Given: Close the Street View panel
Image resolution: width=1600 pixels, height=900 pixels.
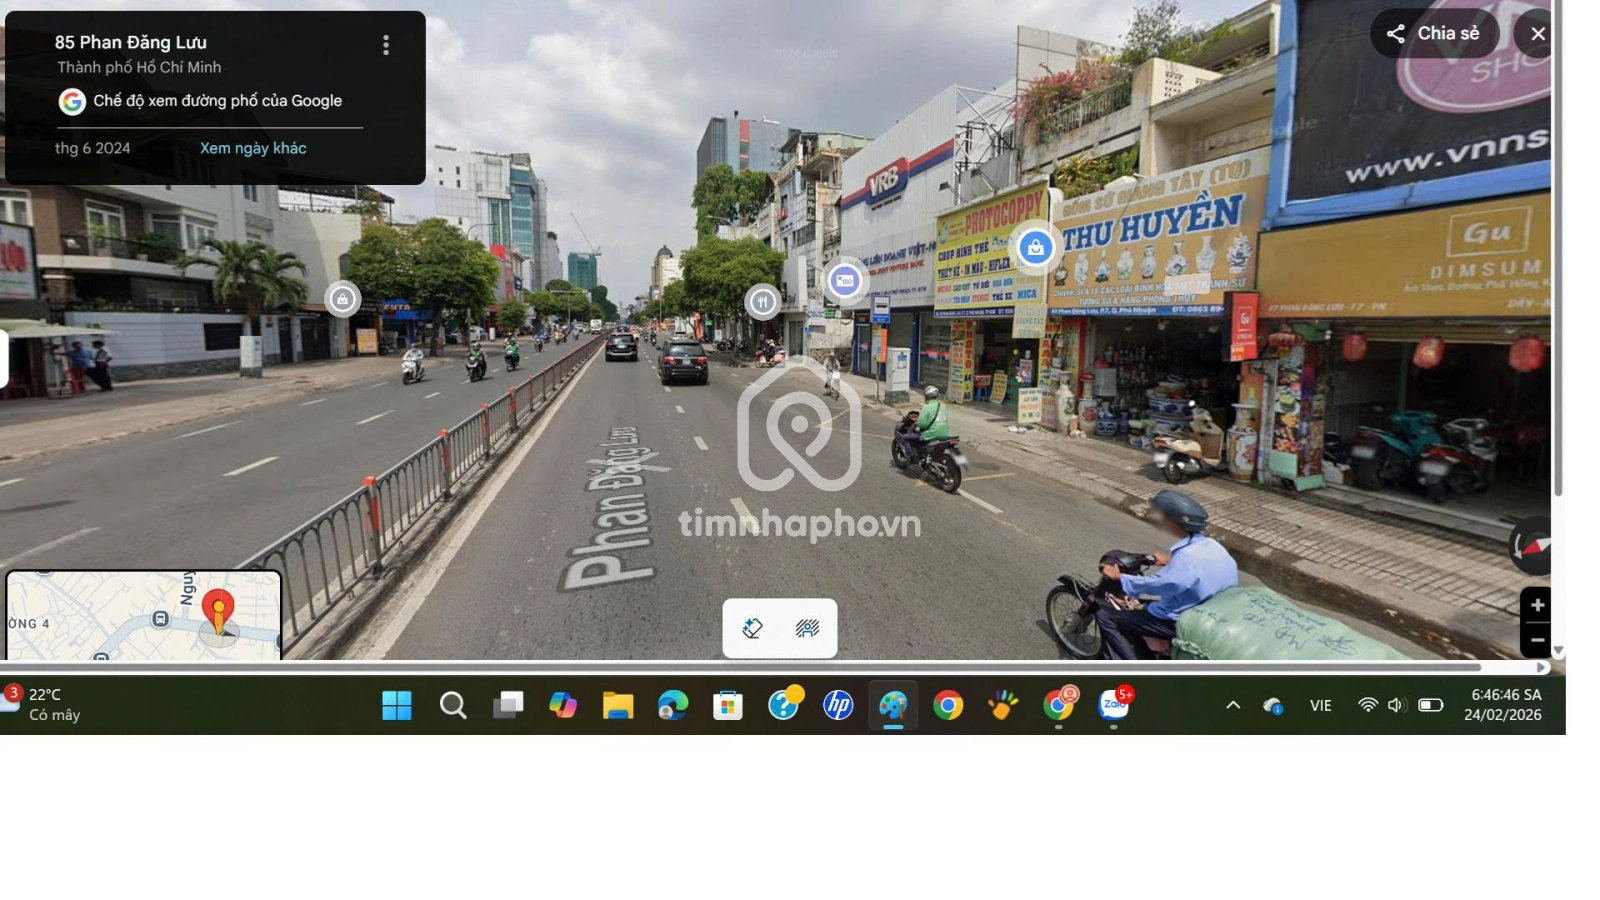Looking at the screenshot, I should pos(1537,34).
